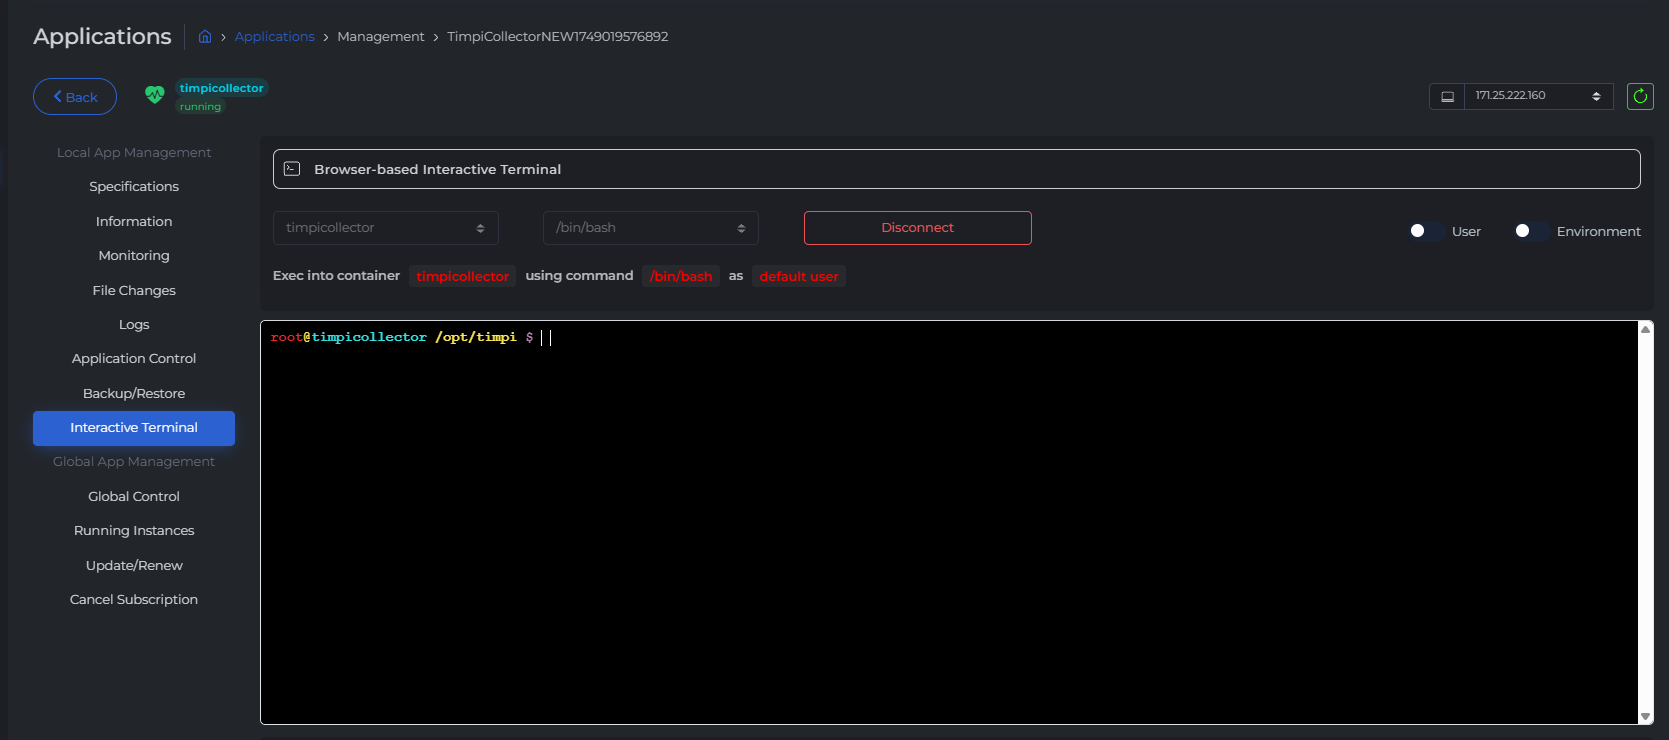Toggle the User switch

1424,231
